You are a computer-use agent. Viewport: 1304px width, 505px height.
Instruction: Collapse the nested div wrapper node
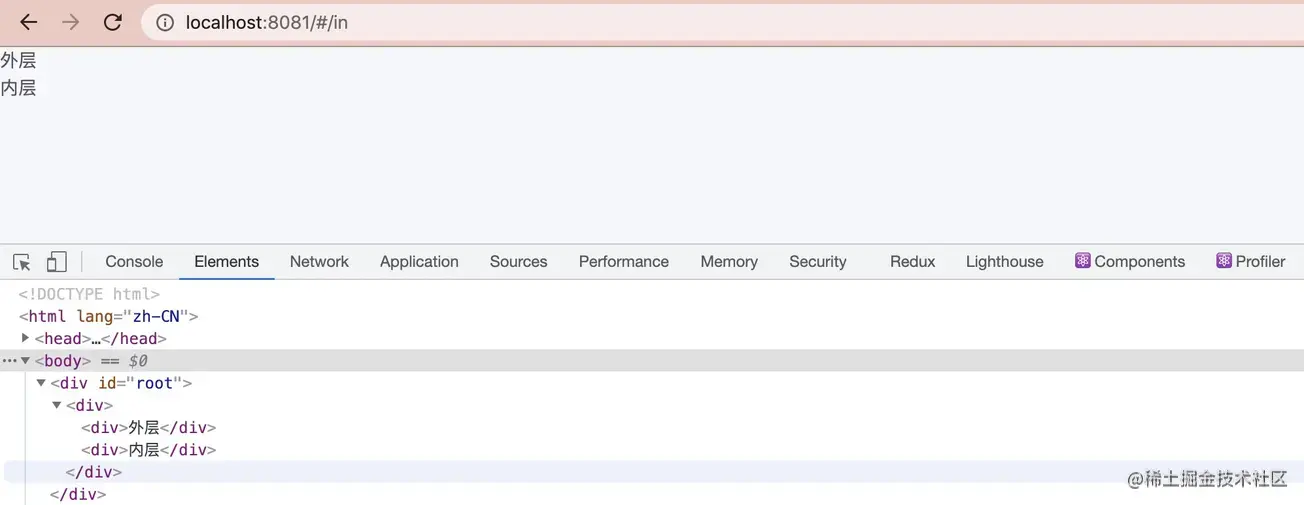57,405
